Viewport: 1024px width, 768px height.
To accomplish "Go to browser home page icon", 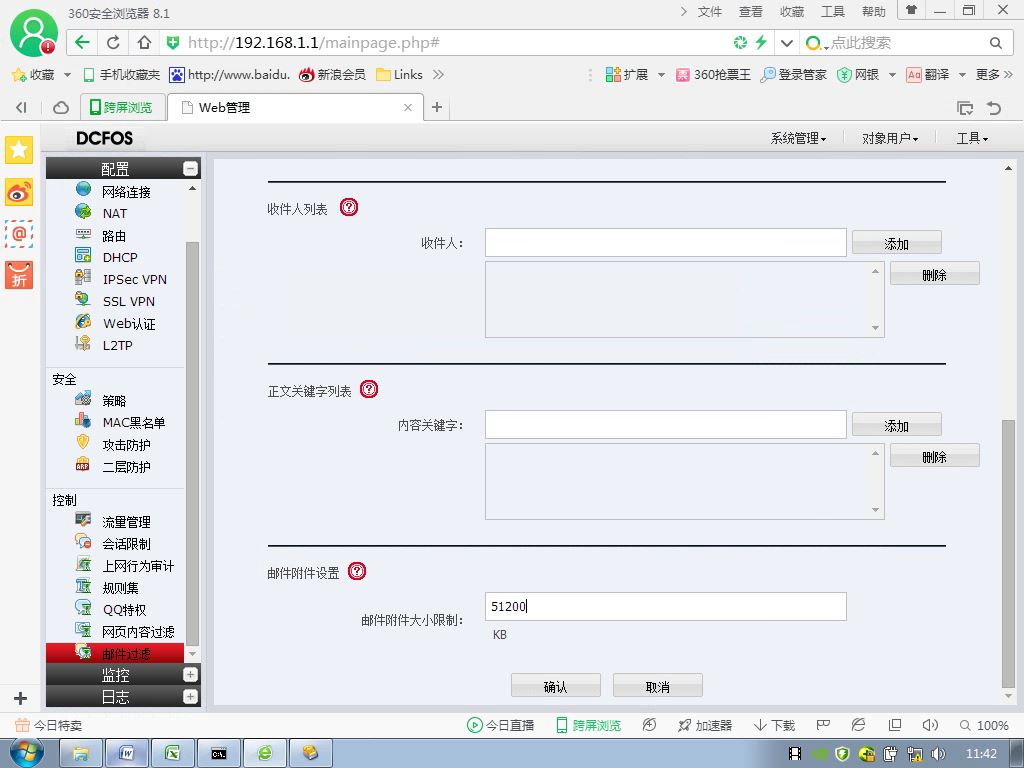I will pos(144,42).
